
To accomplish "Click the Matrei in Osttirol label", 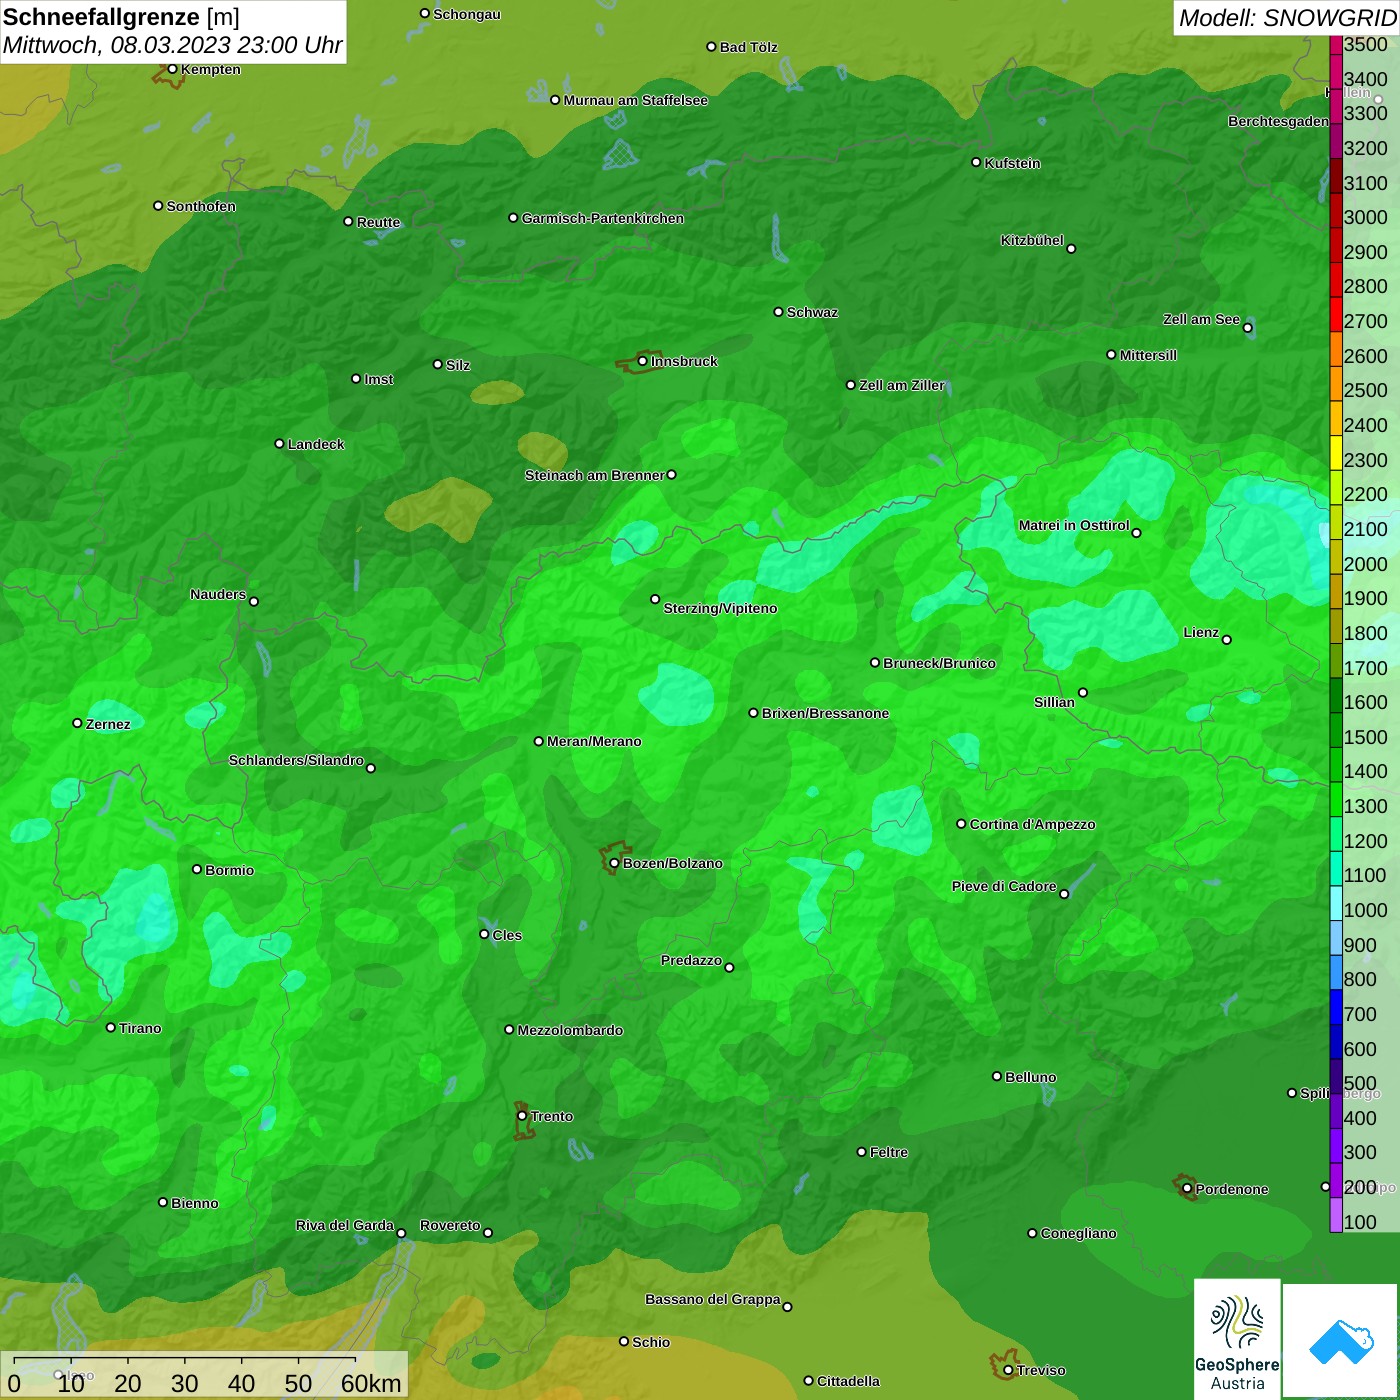I will pos(1074,525).
